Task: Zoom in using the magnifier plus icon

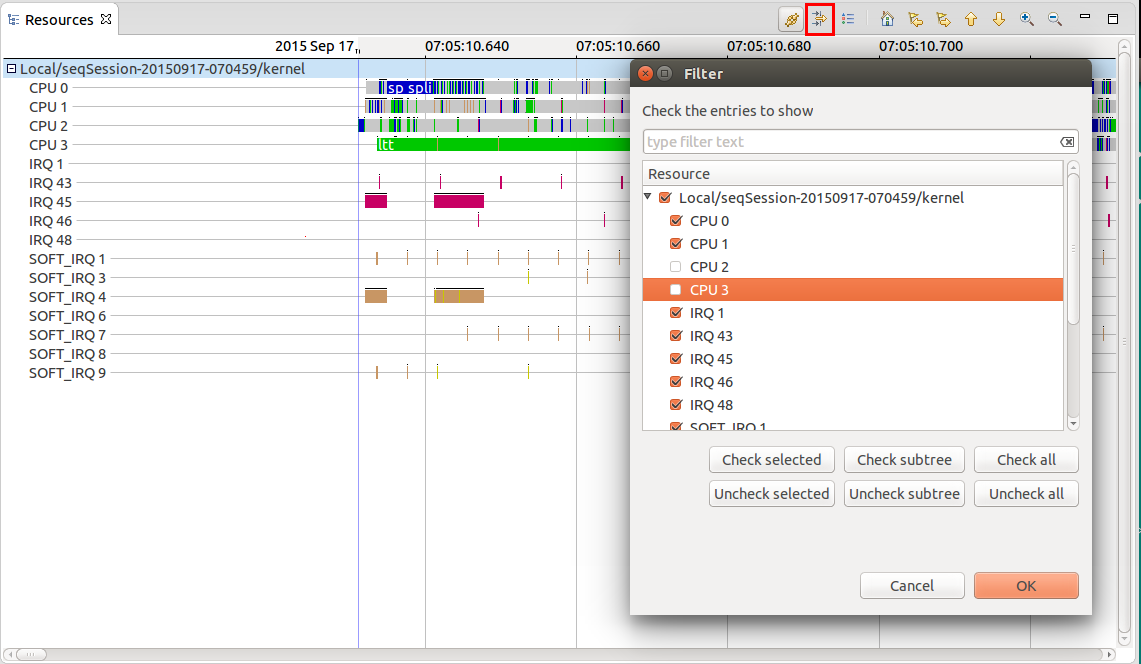Action: 1027,19
